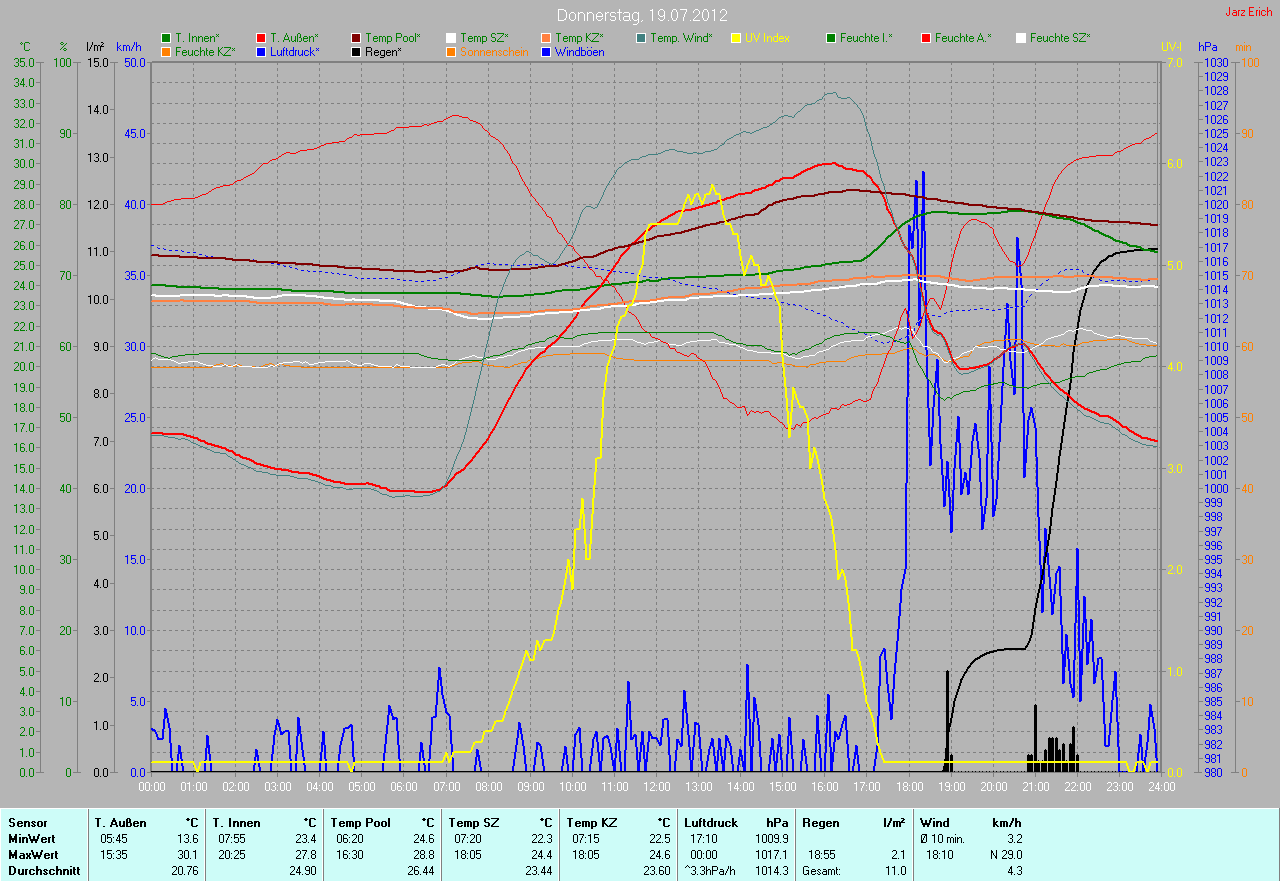Click the blue Windböen legend marker
Viewport: 1280px width, 881px height.
pos(546,51)
